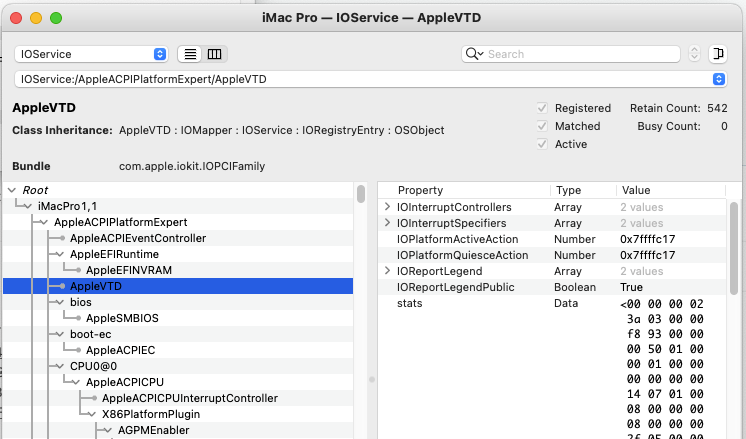Image resolution: width=746 pixels, height=439 pixels.
Task: Open the registry path dropdown arrows
Action: (719, 79)
